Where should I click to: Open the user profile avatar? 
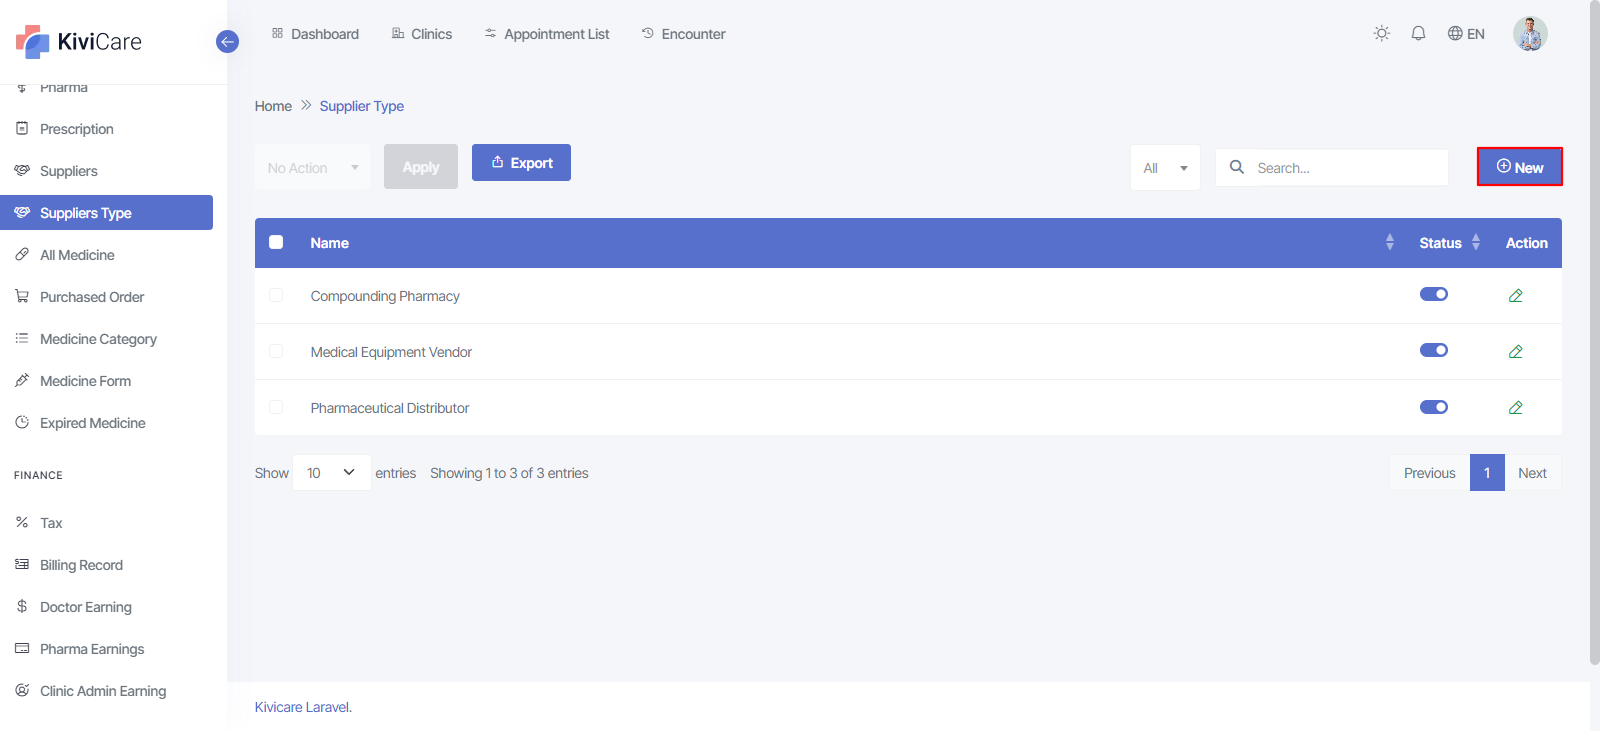(x=1529, y=34)
